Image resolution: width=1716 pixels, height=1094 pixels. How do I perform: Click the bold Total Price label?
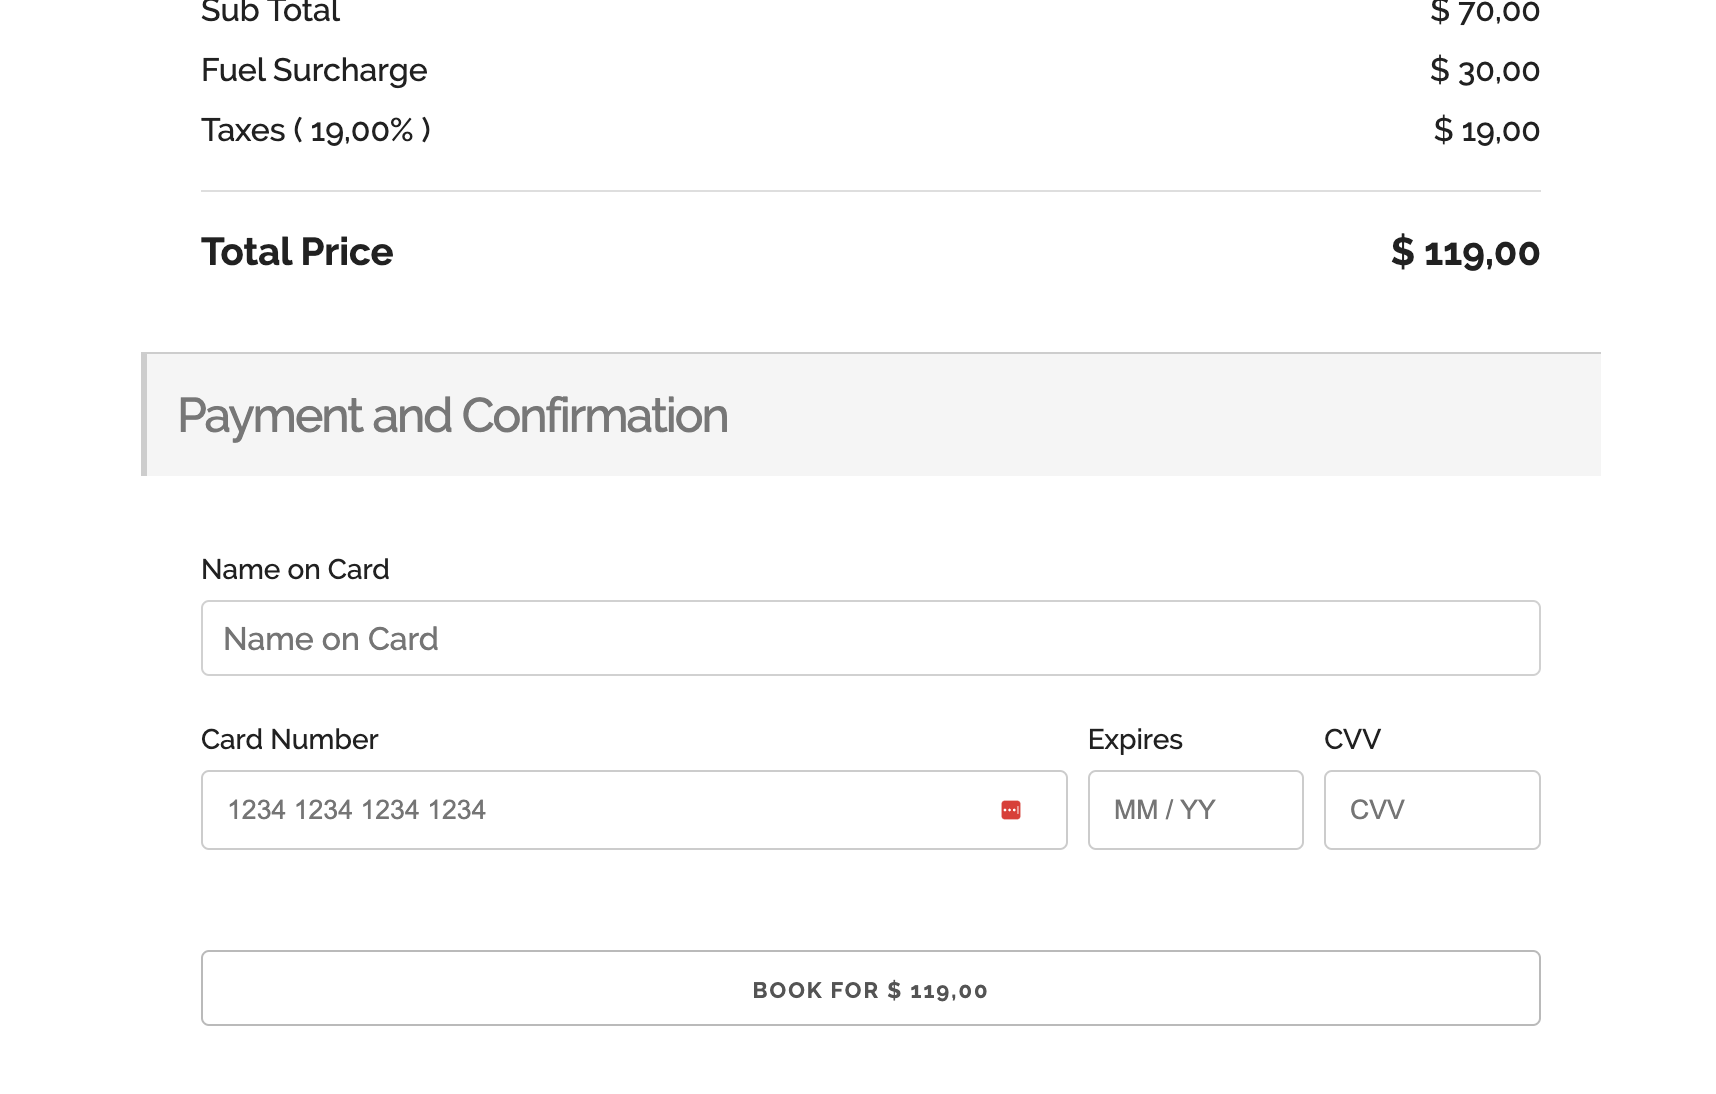pos(297,252)
